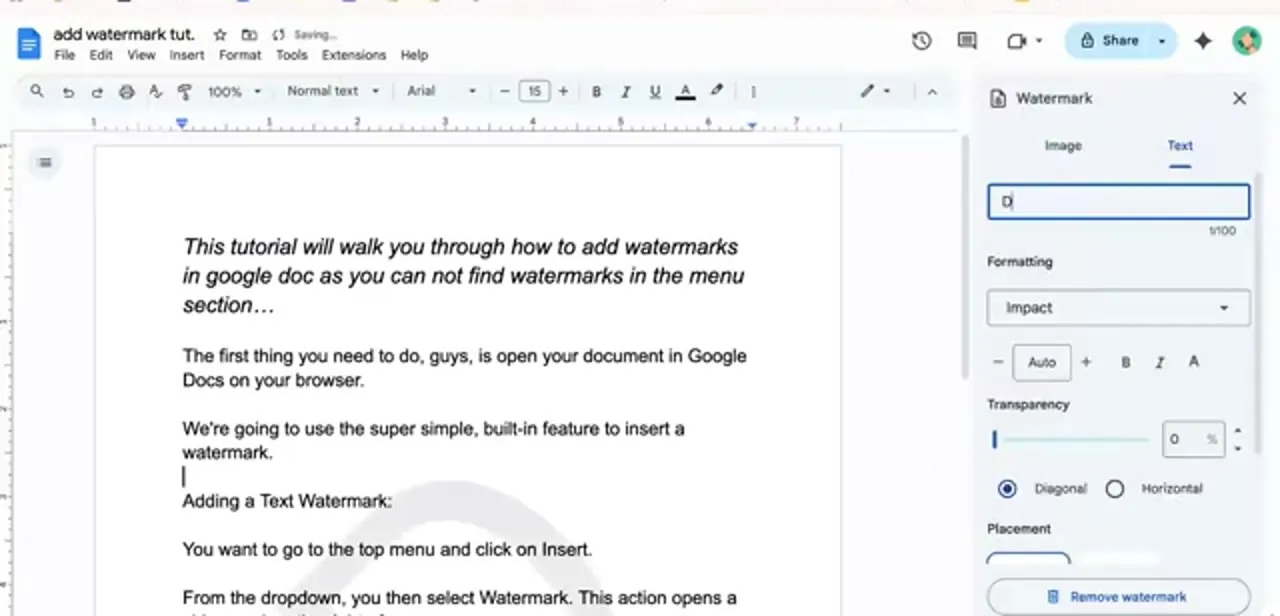Open more toolbar options (three dots)
Screen dimensions: 1280x616
(753, 92)
